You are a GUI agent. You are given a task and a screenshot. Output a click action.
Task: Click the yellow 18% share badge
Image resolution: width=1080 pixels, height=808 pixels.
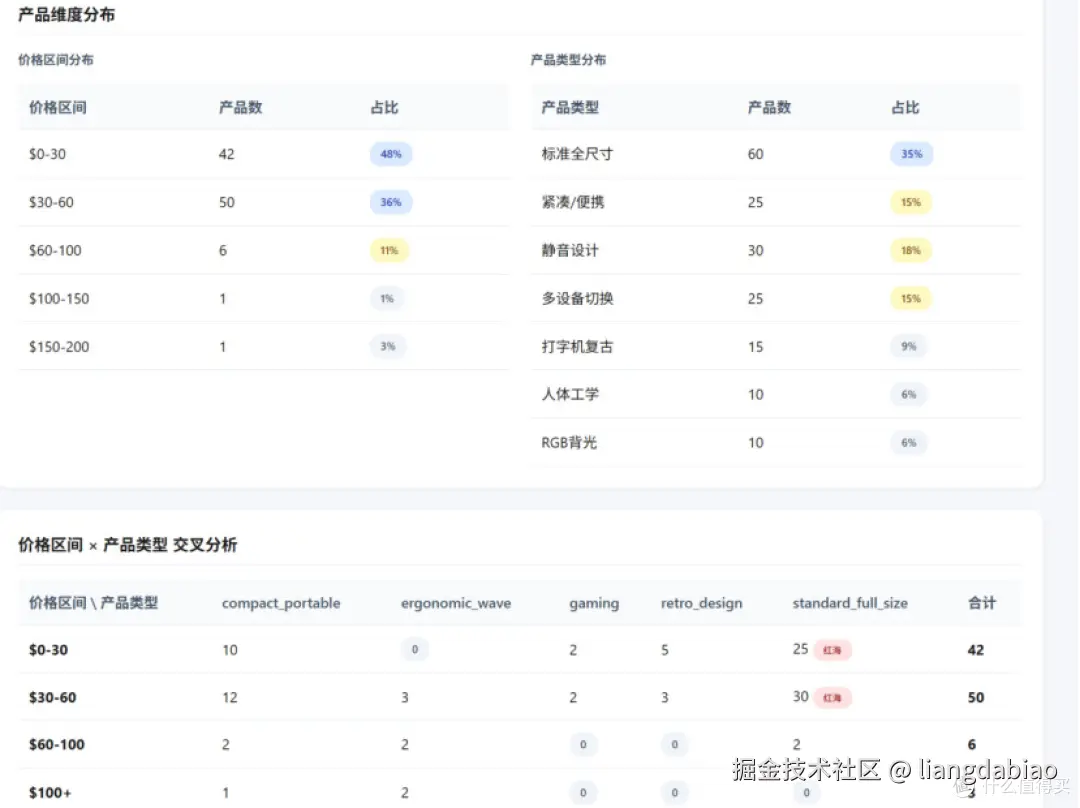911,250
